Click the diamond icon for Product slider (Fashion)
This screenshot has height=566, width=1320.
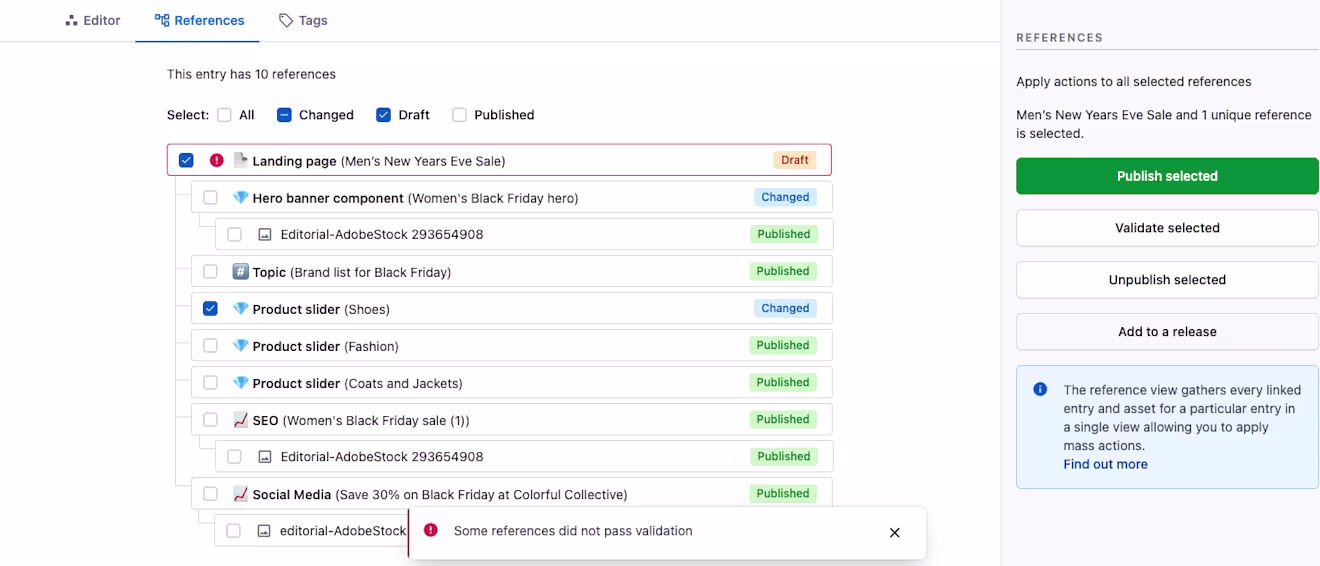click(240, 346)
